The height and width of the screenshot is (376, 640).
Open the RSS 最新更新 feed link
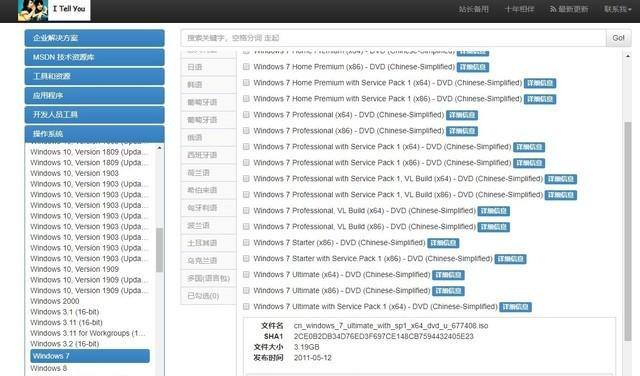point(569,9)
